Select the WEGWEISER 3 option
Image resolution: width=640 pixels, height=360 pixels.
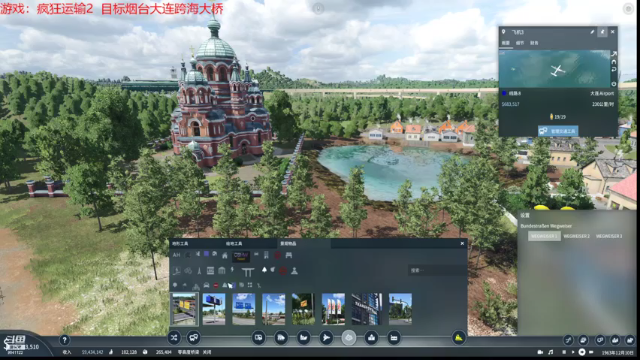609,236
